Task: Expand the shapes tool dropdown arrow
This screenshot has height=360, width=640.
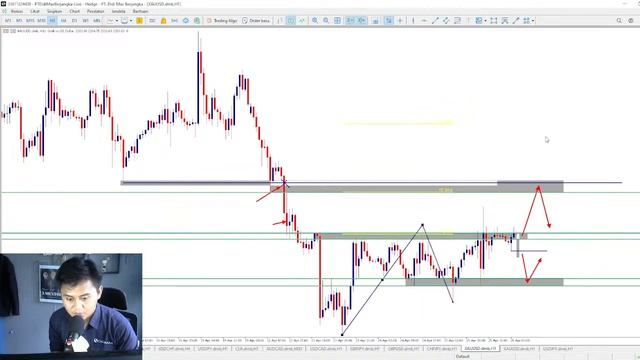Action: (485, 20)
